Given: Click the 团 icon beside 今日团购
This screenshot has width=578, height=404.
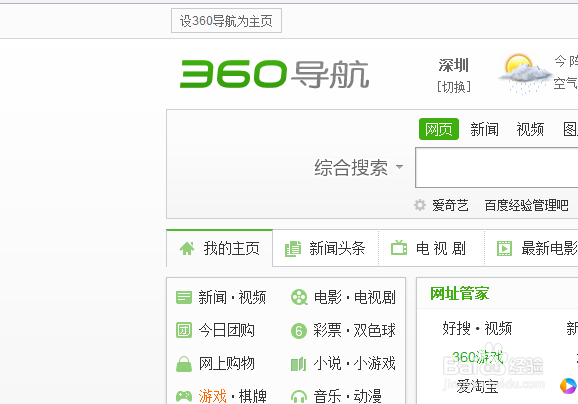Looking at the screenshot, I should [184, 330].
